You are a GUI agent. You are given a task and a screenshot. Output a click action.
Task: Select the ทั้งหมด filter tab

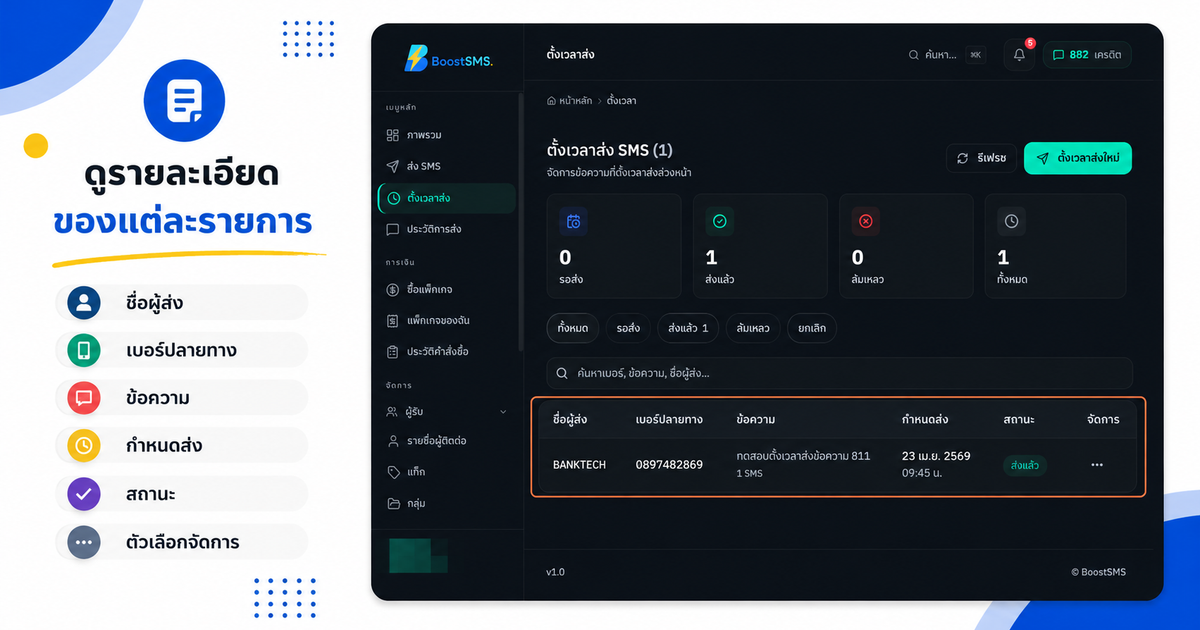tap(573, 328)
